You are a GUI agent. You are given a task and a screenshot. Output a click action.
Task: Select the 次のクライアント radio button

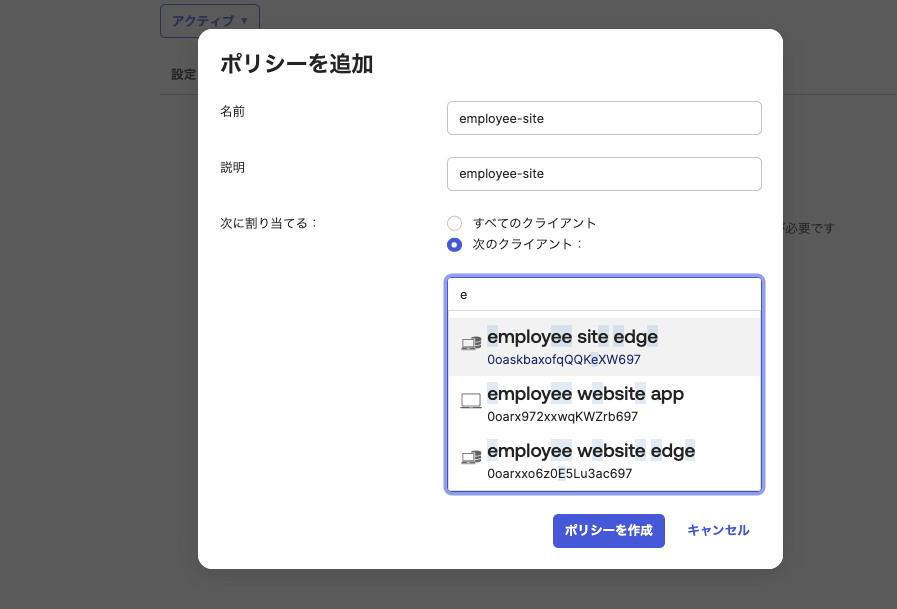coord(455,245)
